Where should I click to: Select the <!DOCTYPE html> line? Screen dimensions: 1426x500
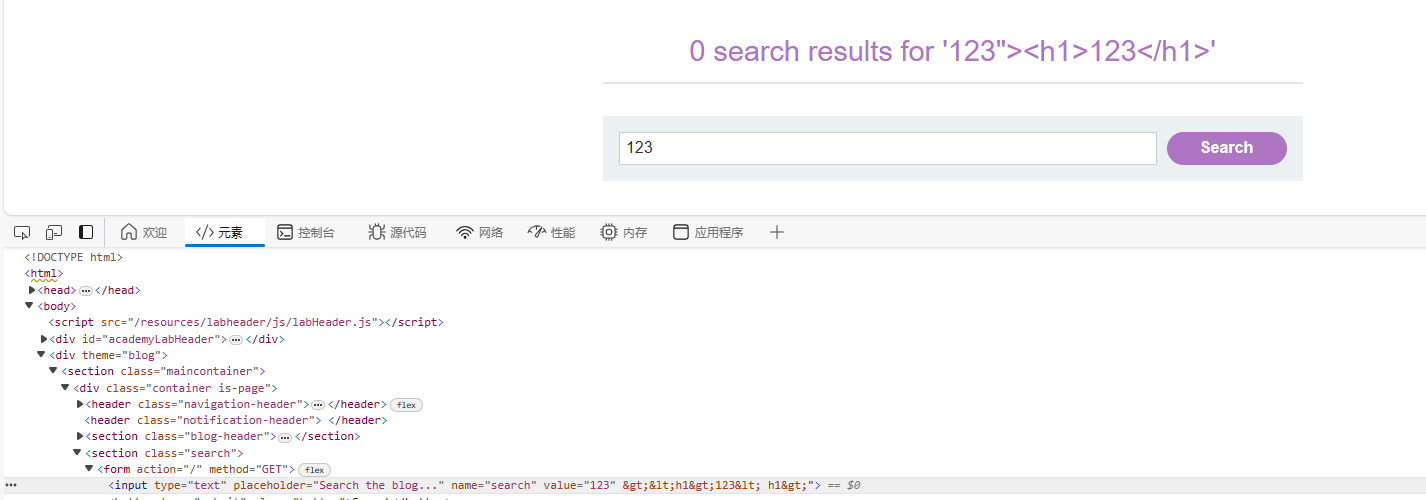[73, 257]
